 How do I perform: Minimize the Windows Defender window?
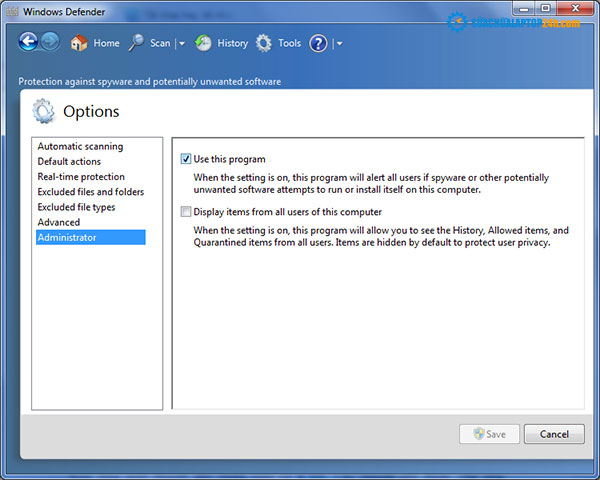pos(524,8)
